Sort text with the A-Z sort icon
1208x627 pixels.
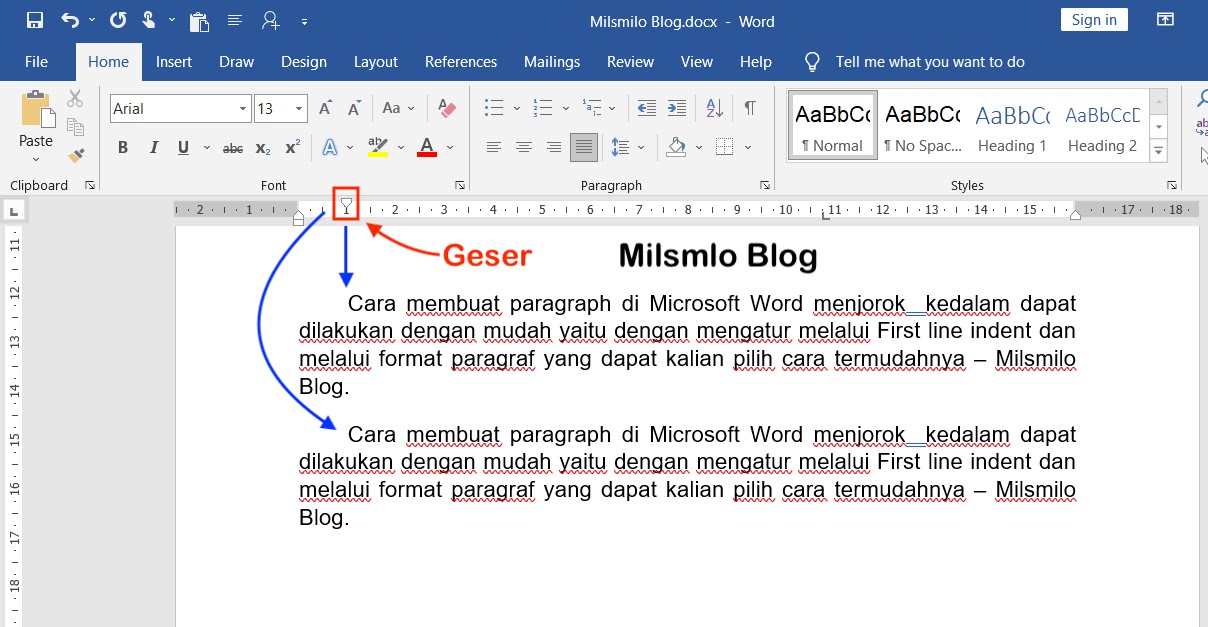point(715,108)
